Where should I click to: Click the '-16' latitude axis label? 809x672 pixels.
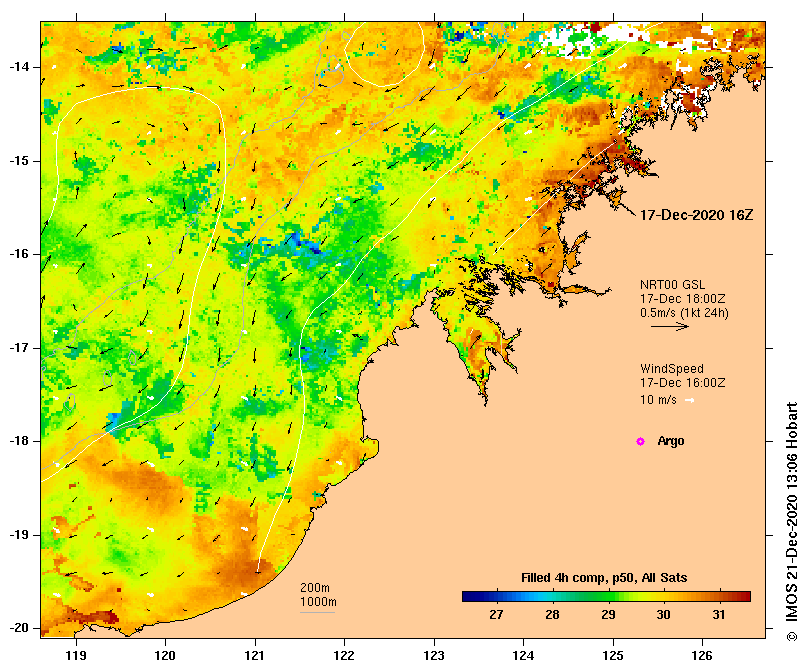(x=19, y=254)
